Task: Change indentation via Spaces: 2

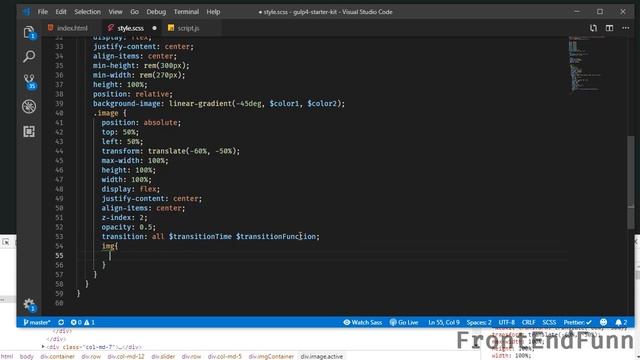Action: coord(479,322)
